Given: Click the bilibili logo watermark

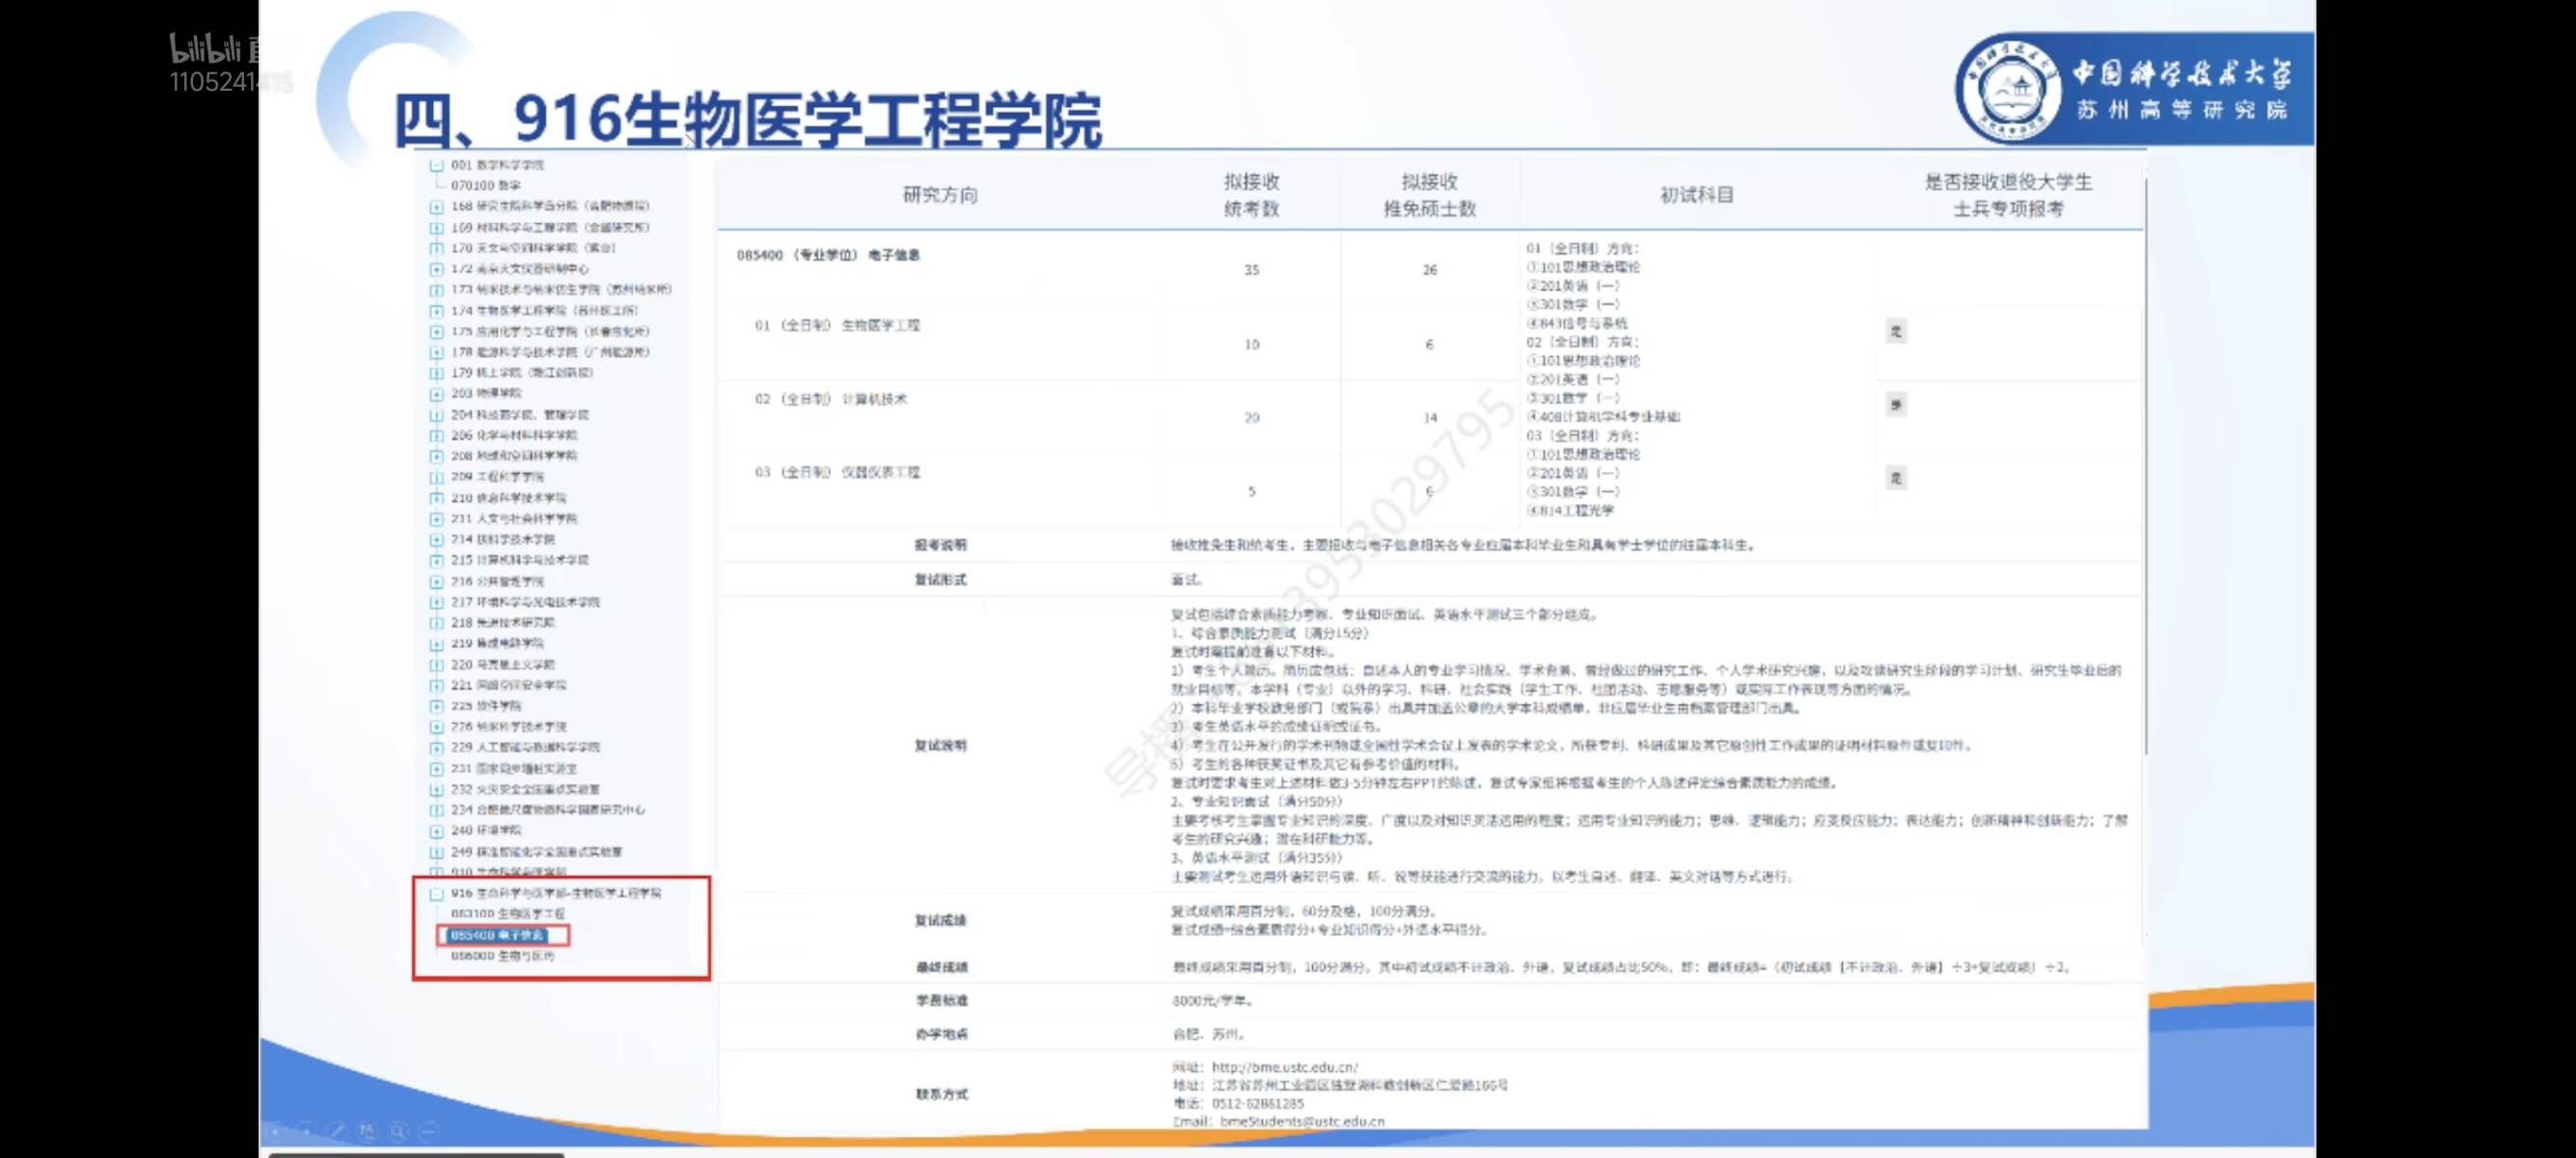Looking at the screenshot, I should coord(205,47).
